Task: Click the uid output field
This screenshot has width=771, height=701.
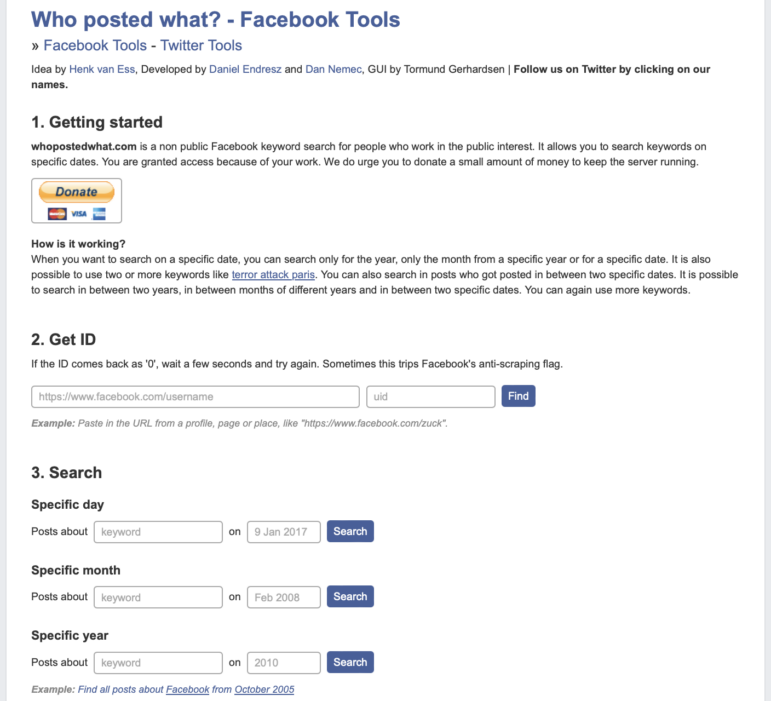Action: pyautogui.click(x=430, y=397)
